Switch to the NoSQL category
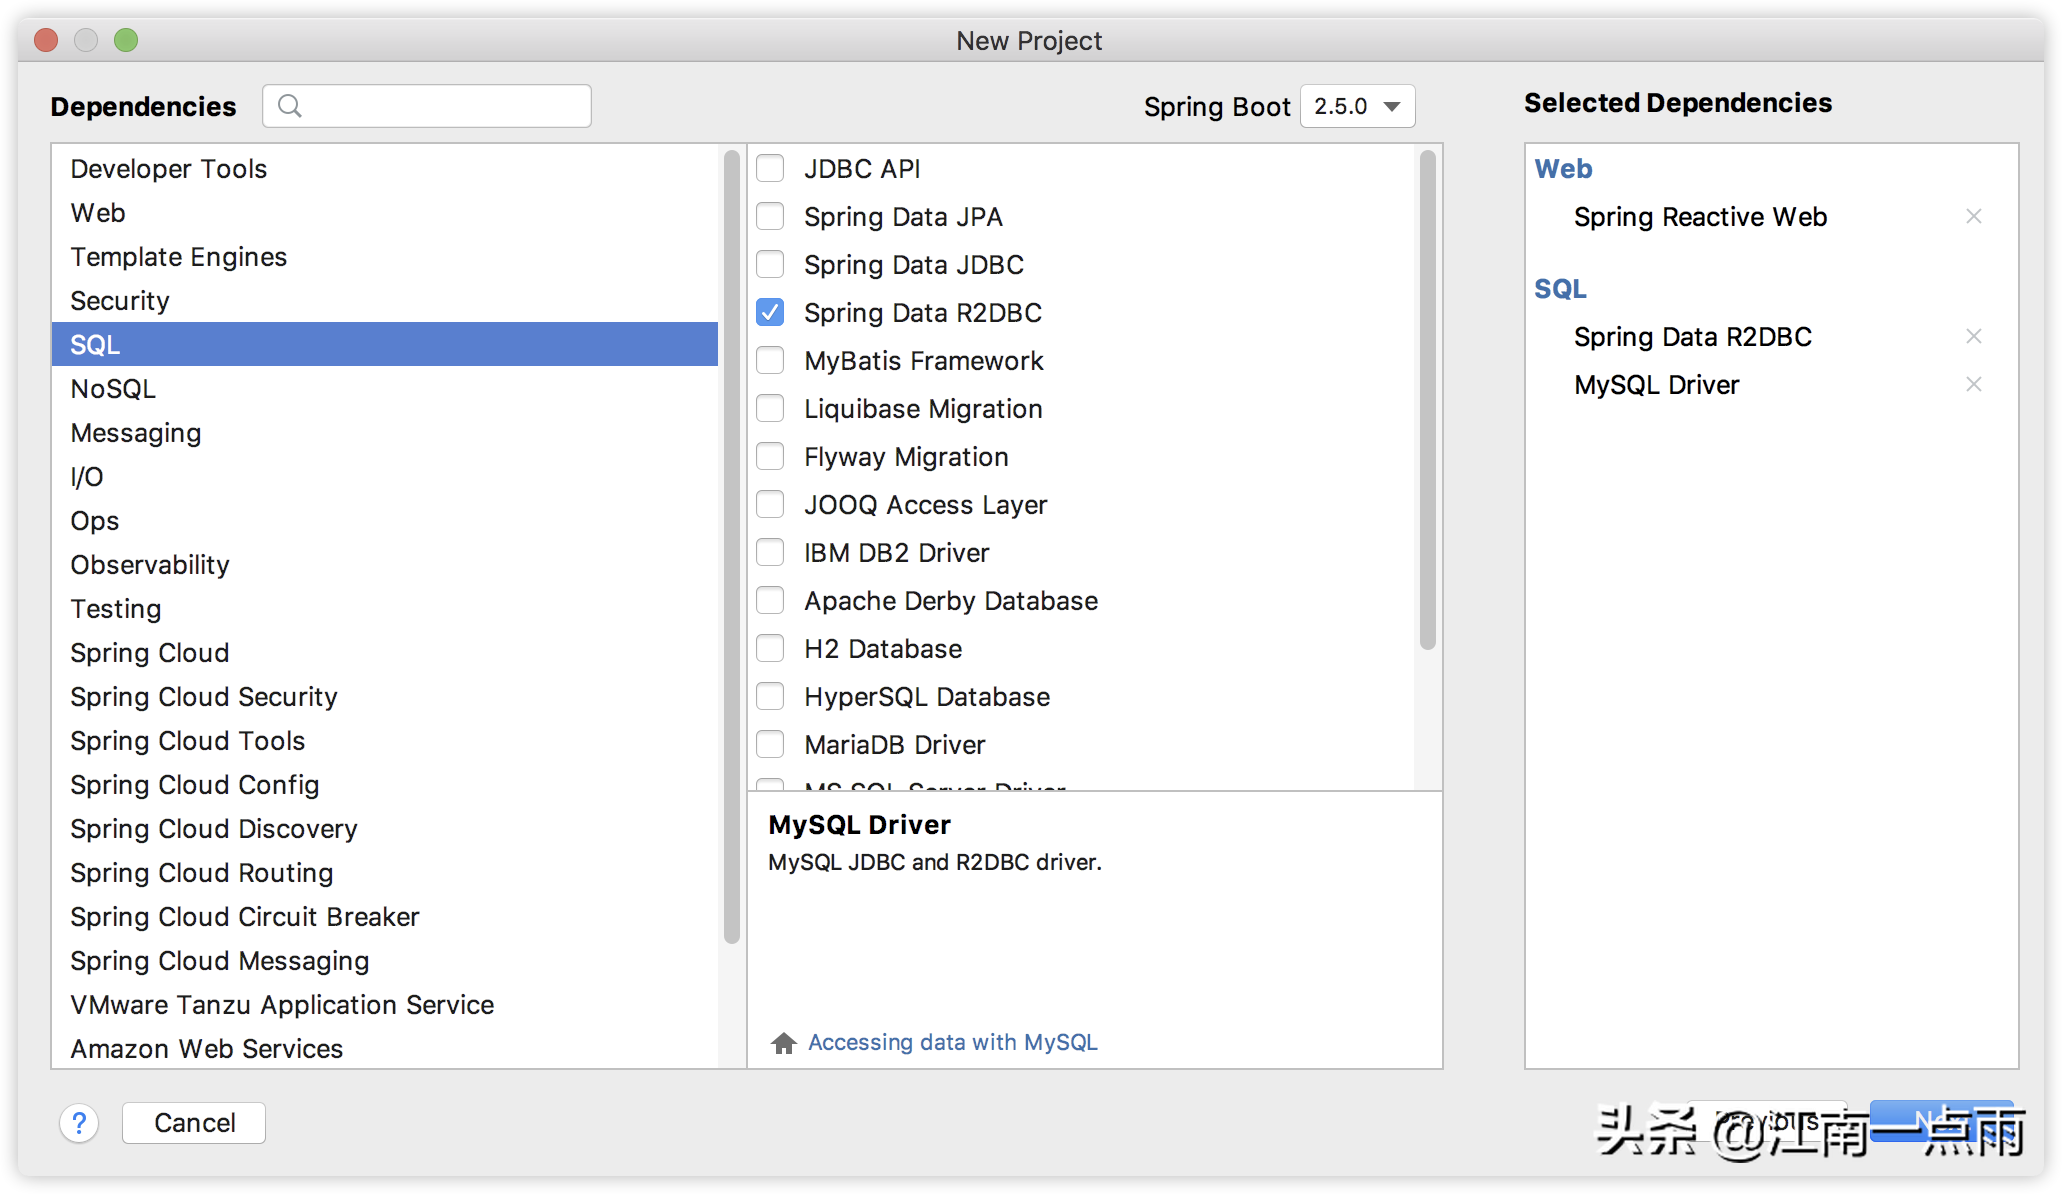Image resolution: width=2062 pixels, height=1194 pixels. [385, 388]
